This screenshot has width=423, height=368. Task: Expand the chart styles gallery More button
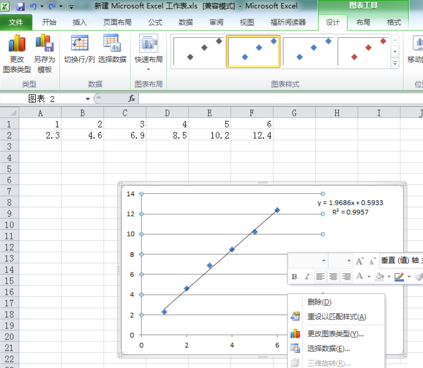[x=395, y=63]
